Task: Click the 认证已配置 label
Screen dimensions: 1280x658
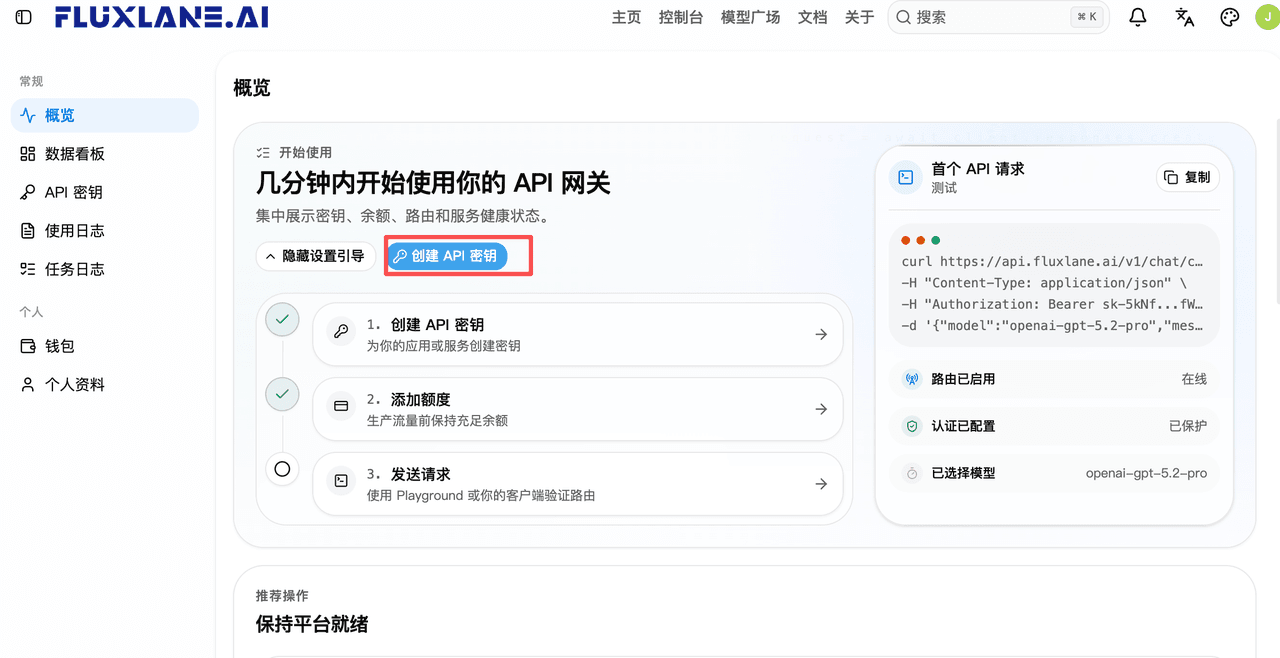Action: pyautogui.click(x=963, y=426)
